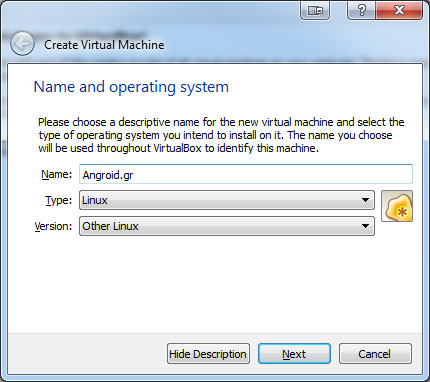This screenshot has width=430, height=382.
Task: Click the Name field containing Angroid.gr
Action: [246, 174]
